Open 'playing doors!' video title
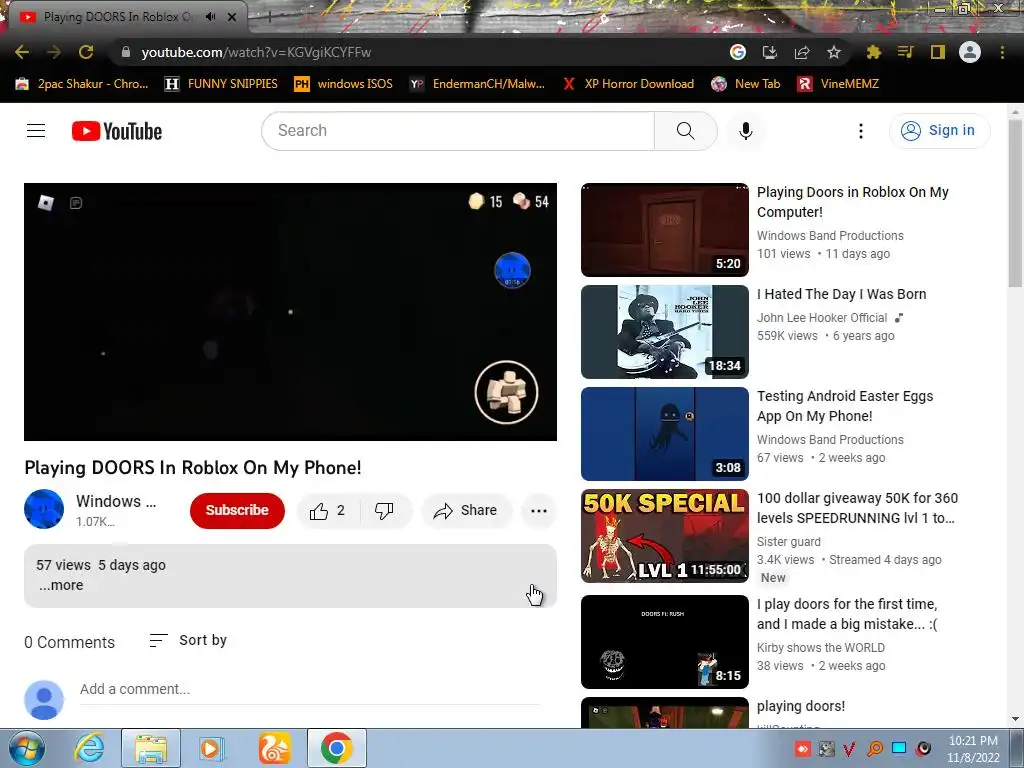The image size is (1024, 768). (x=801, y=706)
